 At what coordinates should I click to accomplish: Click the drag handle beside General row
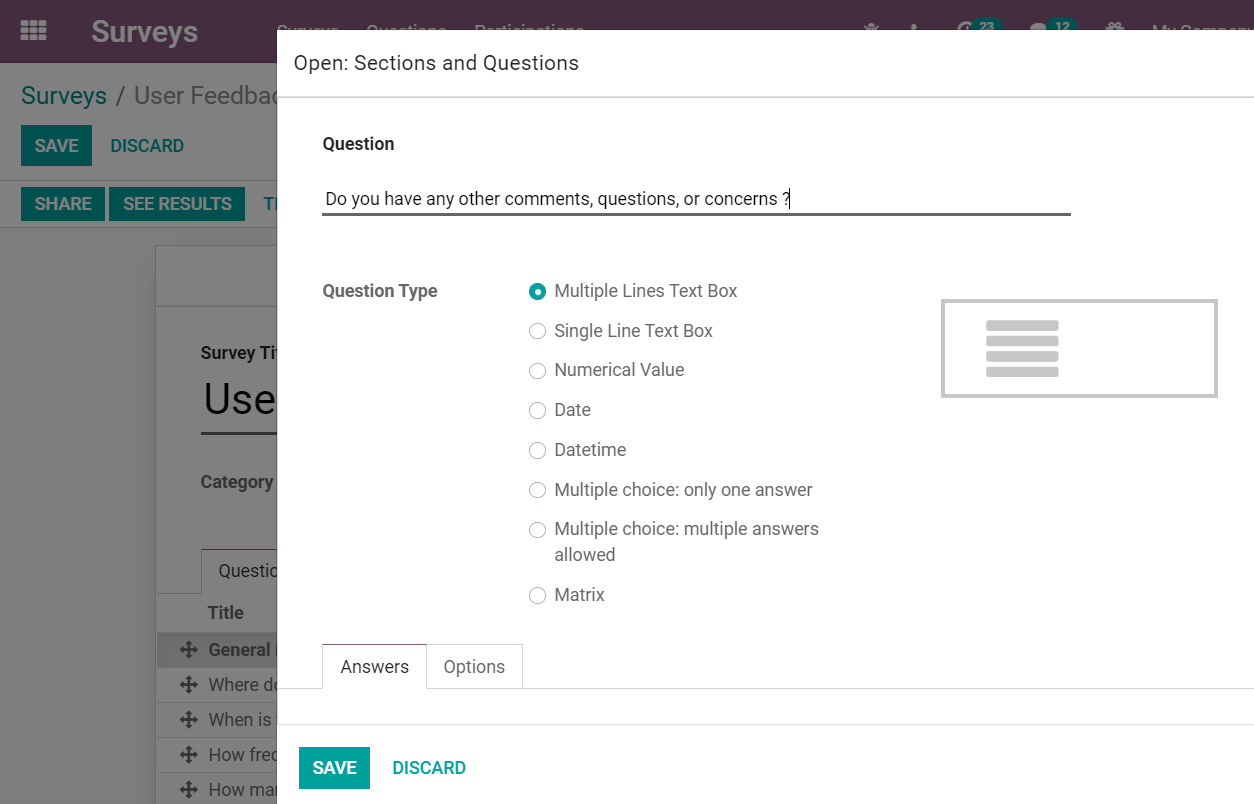coord(188,650)
